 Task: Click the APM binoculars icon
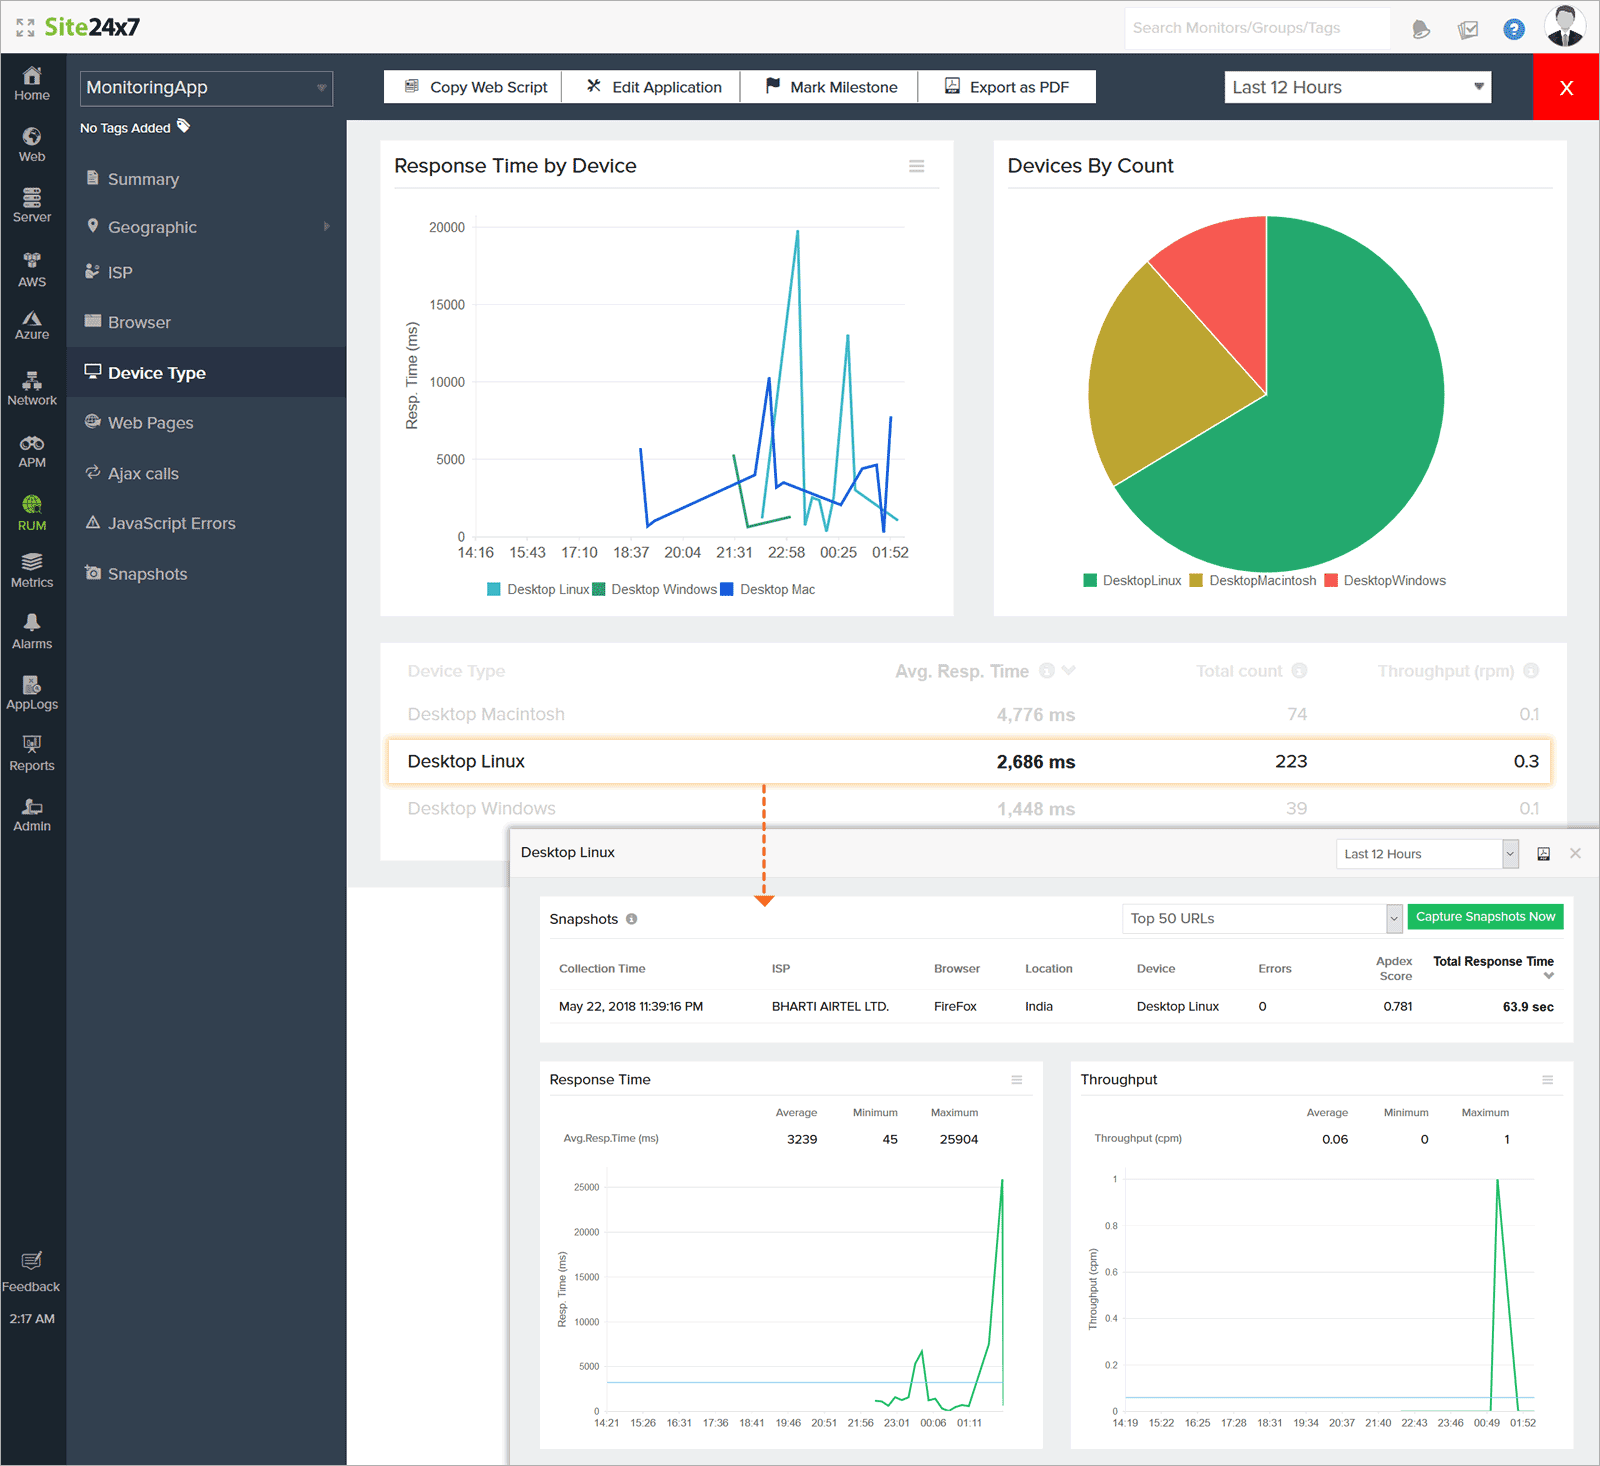tap(32, 443)
